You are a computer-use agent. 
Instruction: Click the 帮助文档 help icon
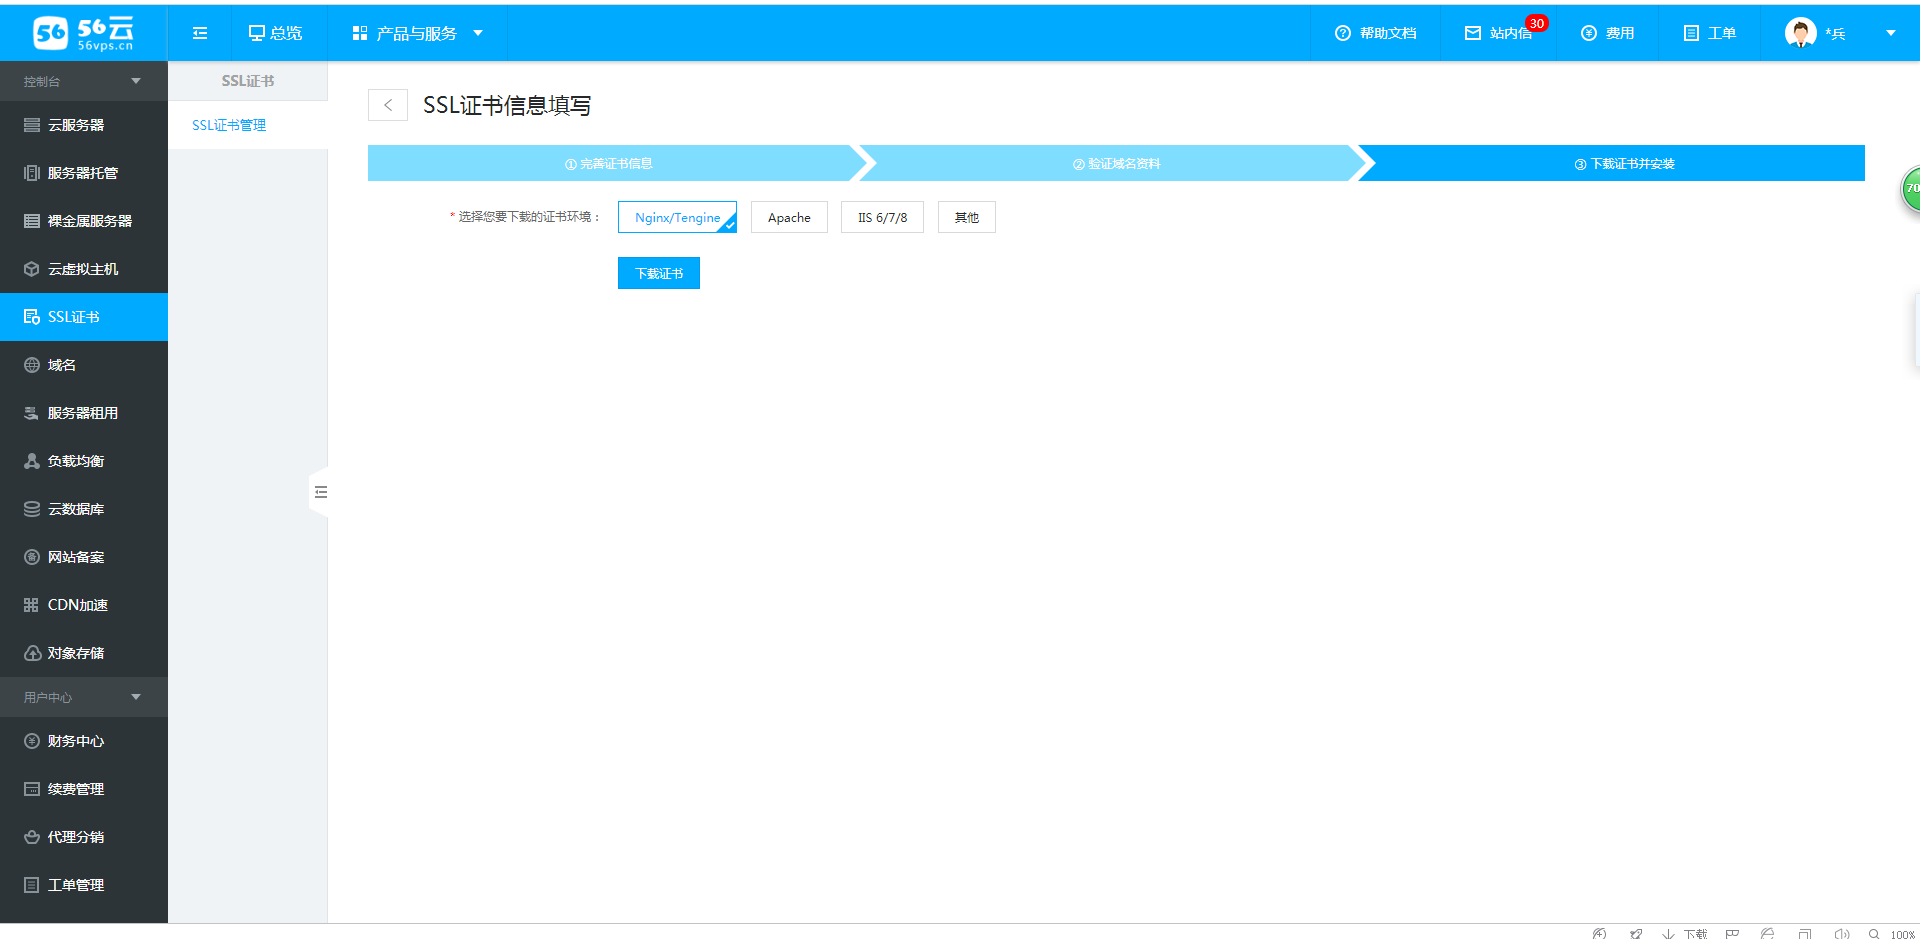pyautogui.click(x=1343, y=33)
